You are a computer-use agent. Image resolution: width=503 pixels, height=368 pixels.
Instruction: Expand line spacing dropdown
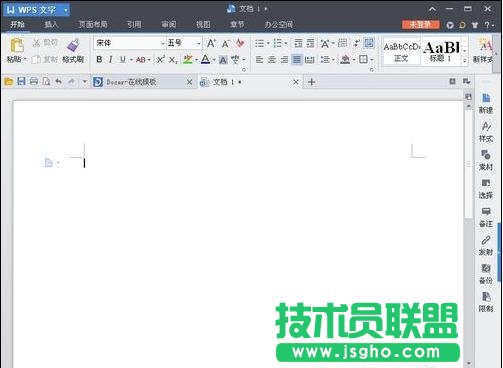tap(333, 60)
